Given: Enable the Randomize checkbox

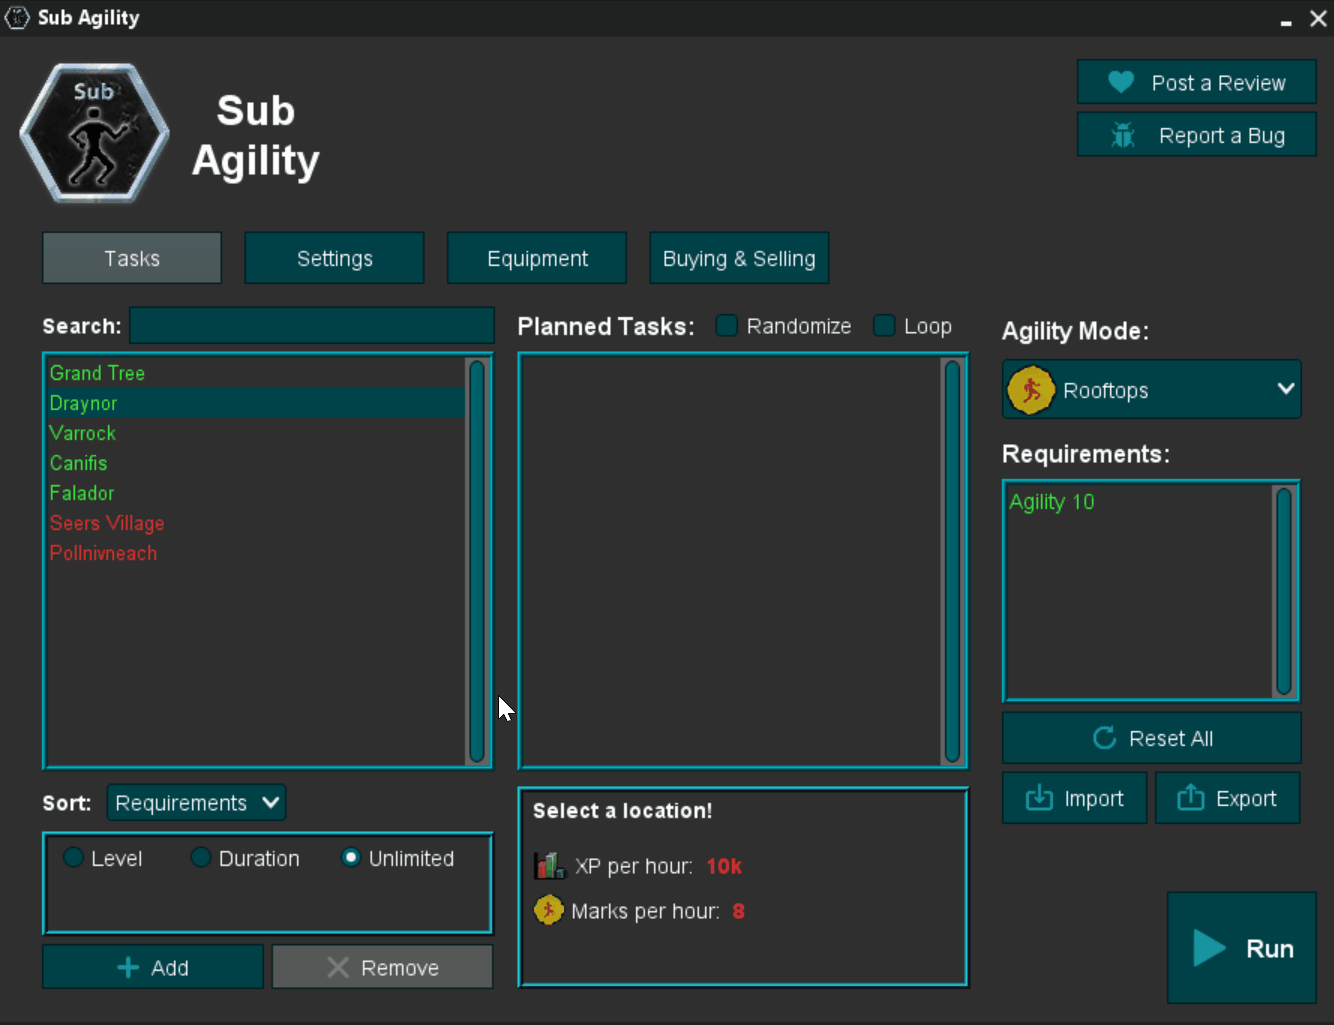Looking at the screenshot, I should pyautogui.click(x=726, y=326).
